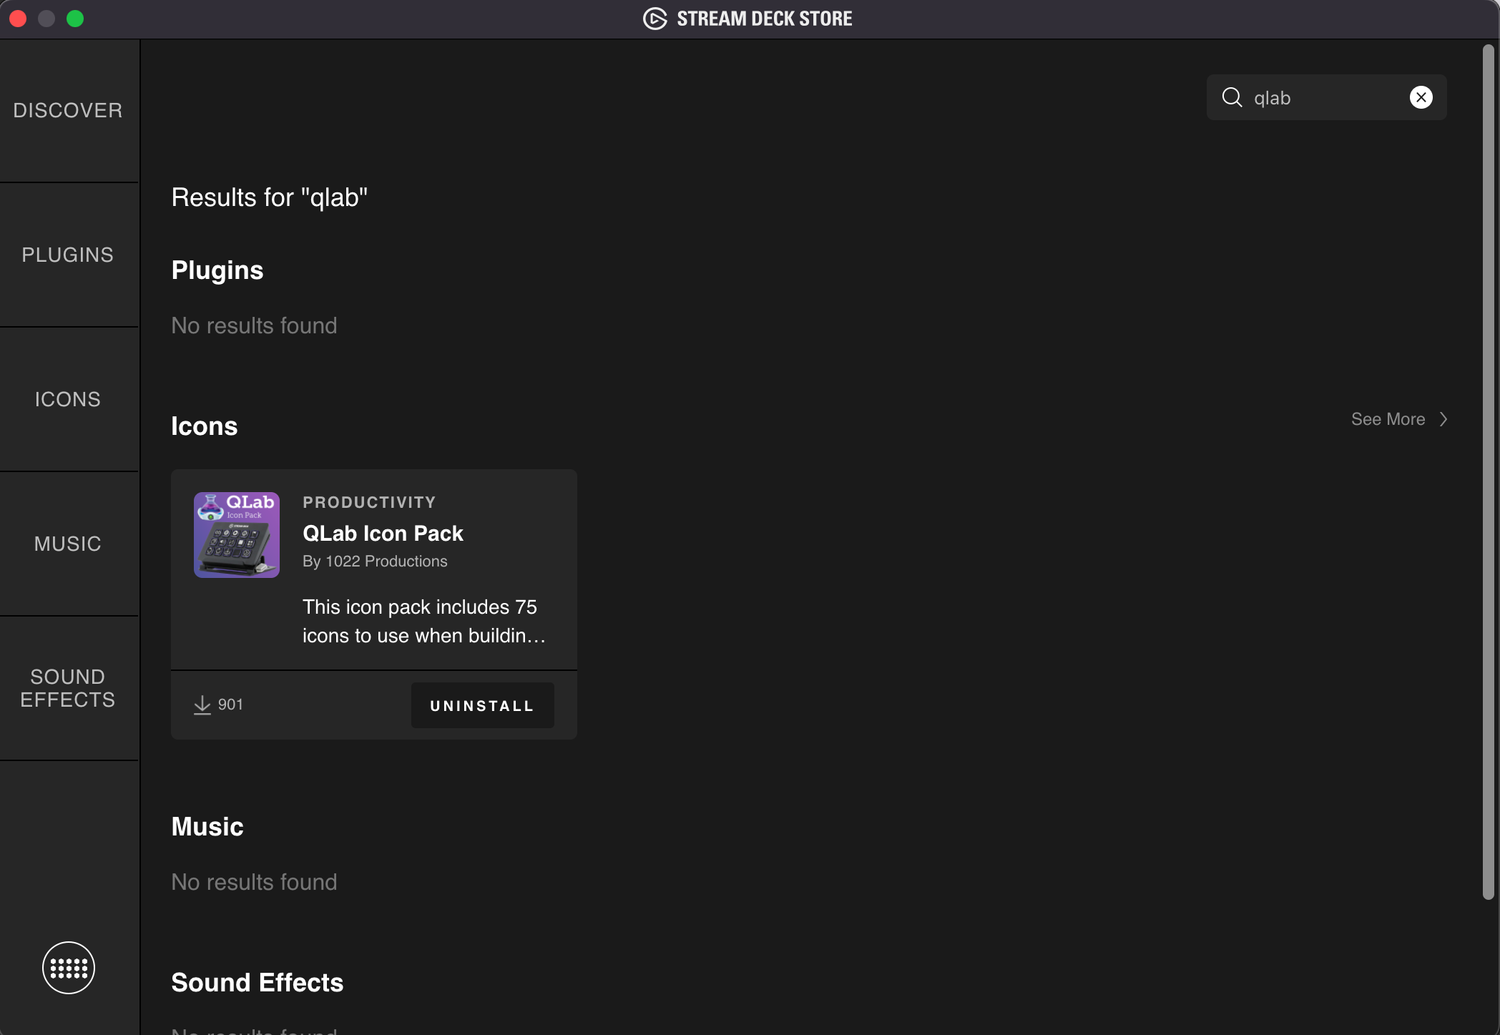The image size is (1500, 1035).
Task: Click the search magnifier icon
Action: (x=1232, y=97)
